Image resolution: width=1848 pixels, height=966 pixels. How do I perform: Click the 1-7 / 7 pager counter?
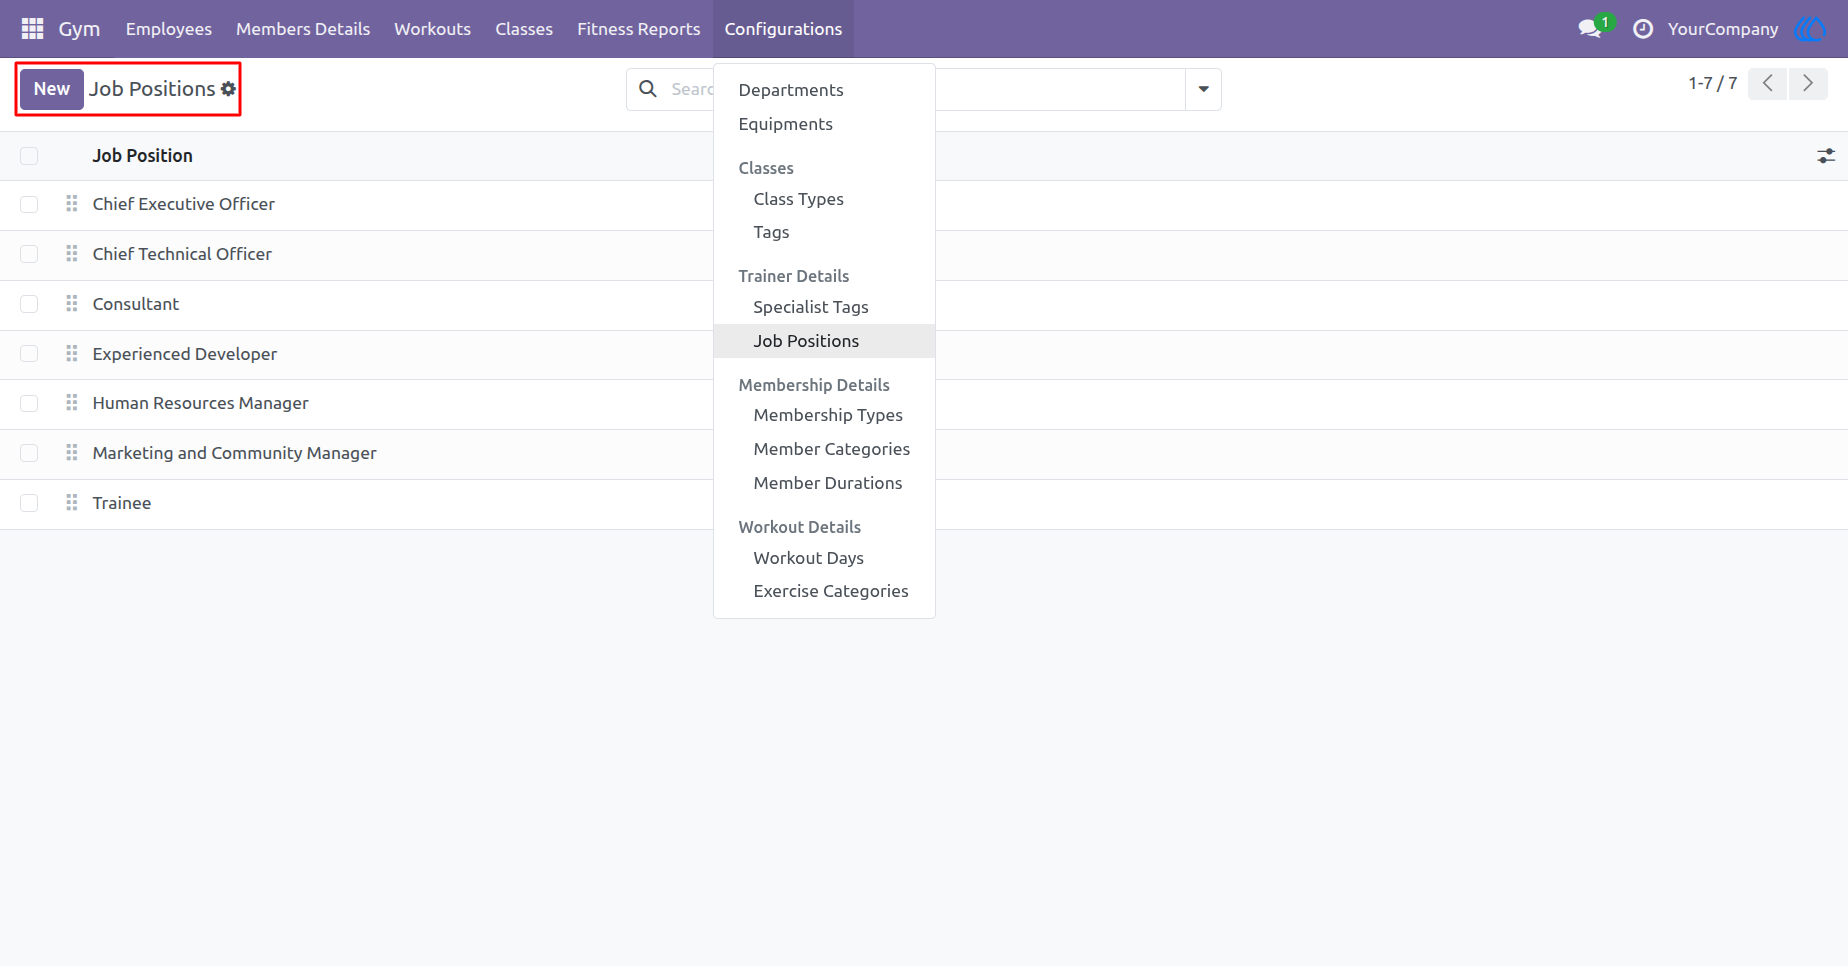(1713, 84)
